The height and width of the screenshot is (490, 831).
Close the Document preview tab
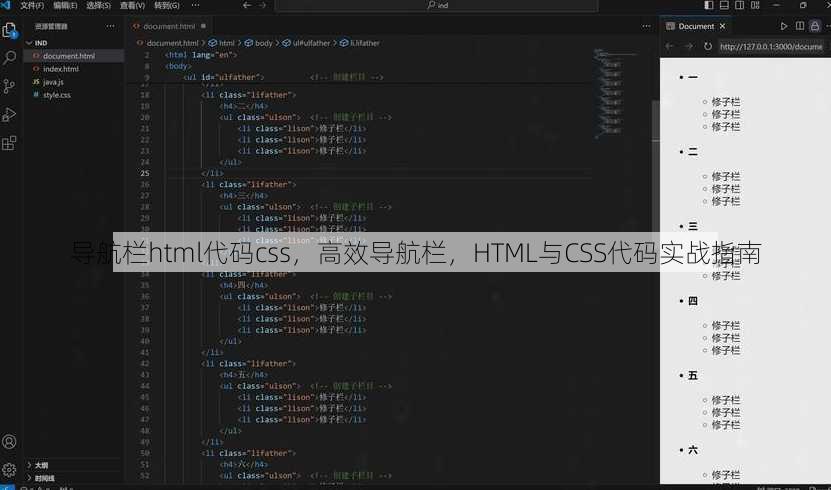722,26
